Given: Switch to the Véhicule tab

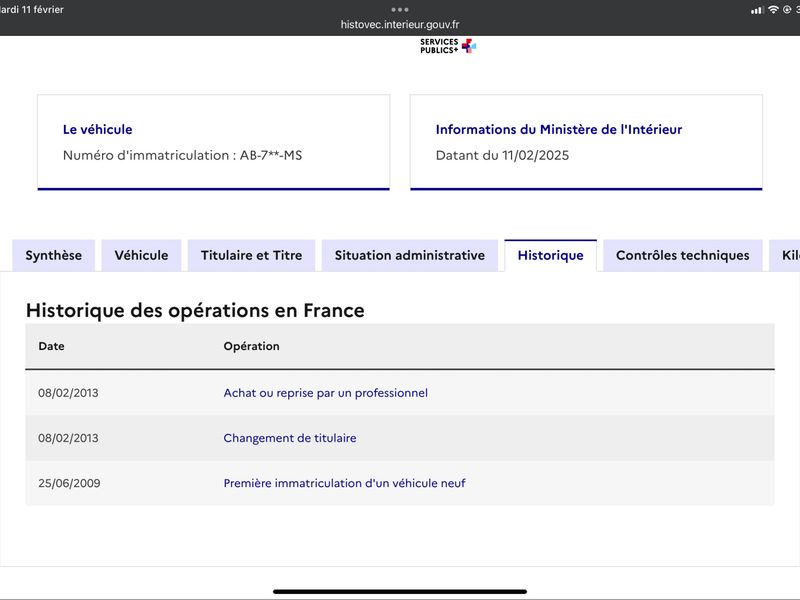Looking at the screenshot, I should pyautogui.click(x=141, y=255).
